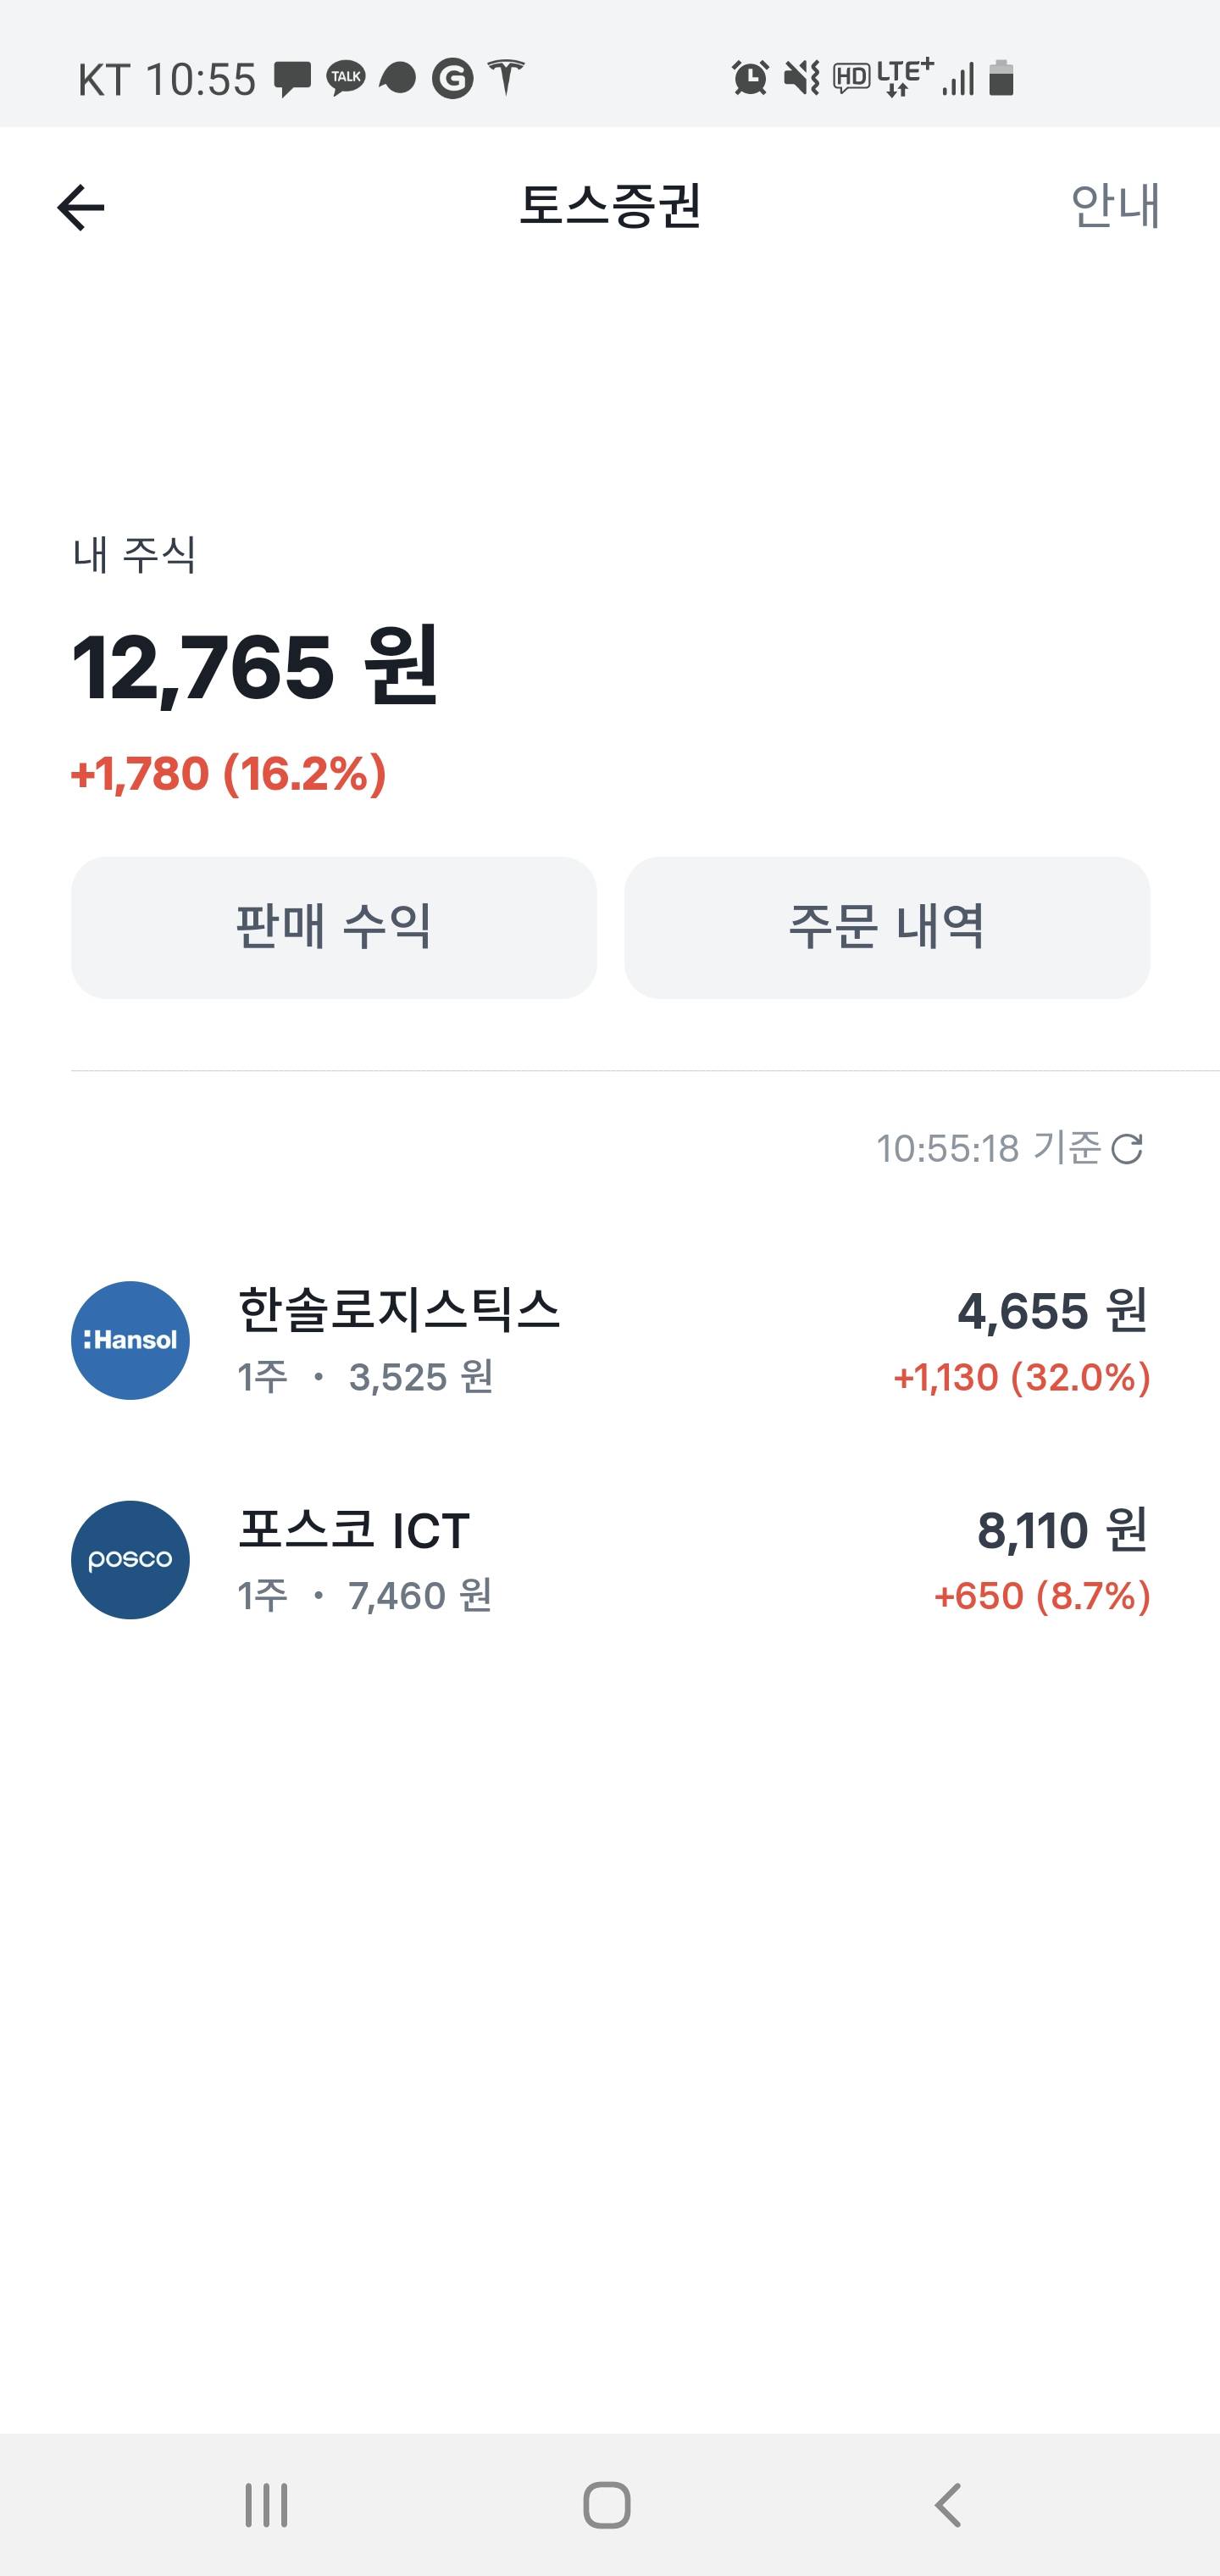View 주문 내역 order history
The width and height of the screenshot is (1220, 2576).
coord(887,927)
